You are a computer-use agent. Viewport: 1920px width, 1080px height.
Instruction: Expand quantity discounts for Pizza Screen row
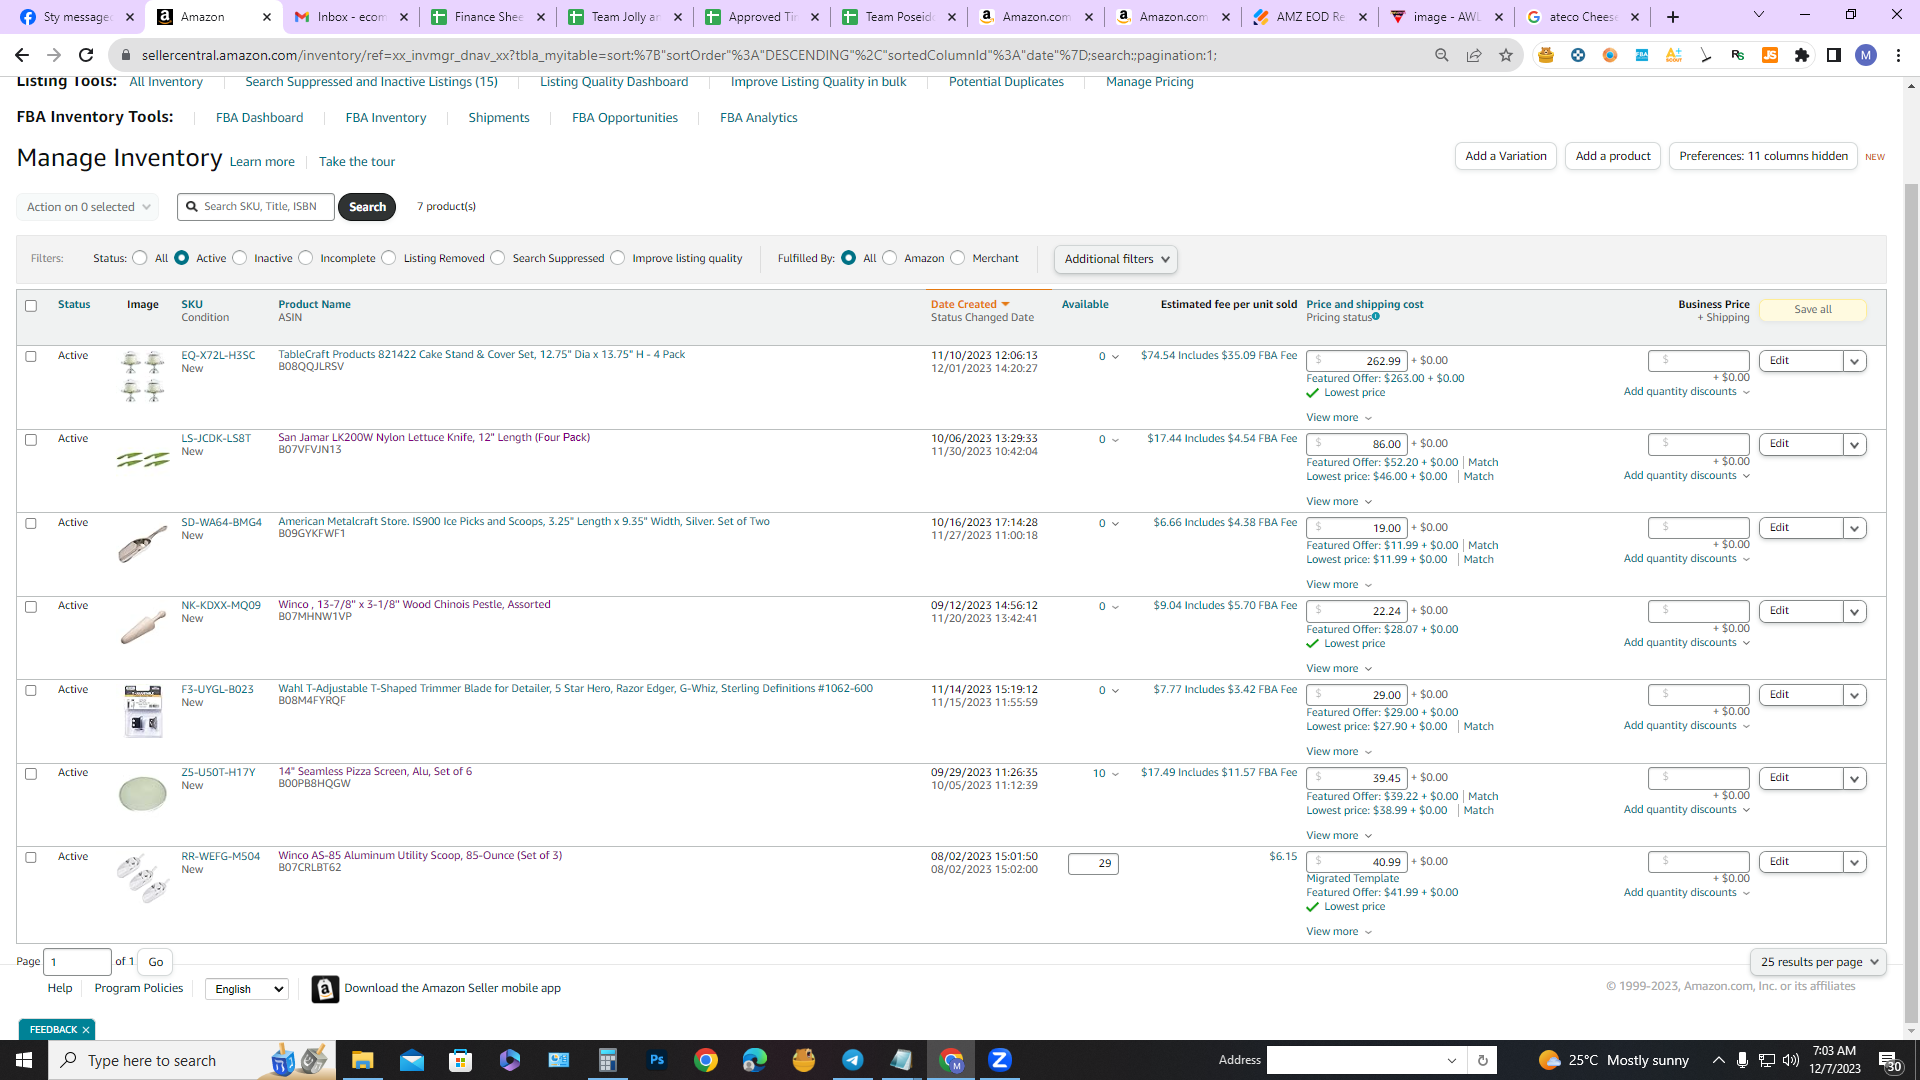[1687, 810]
